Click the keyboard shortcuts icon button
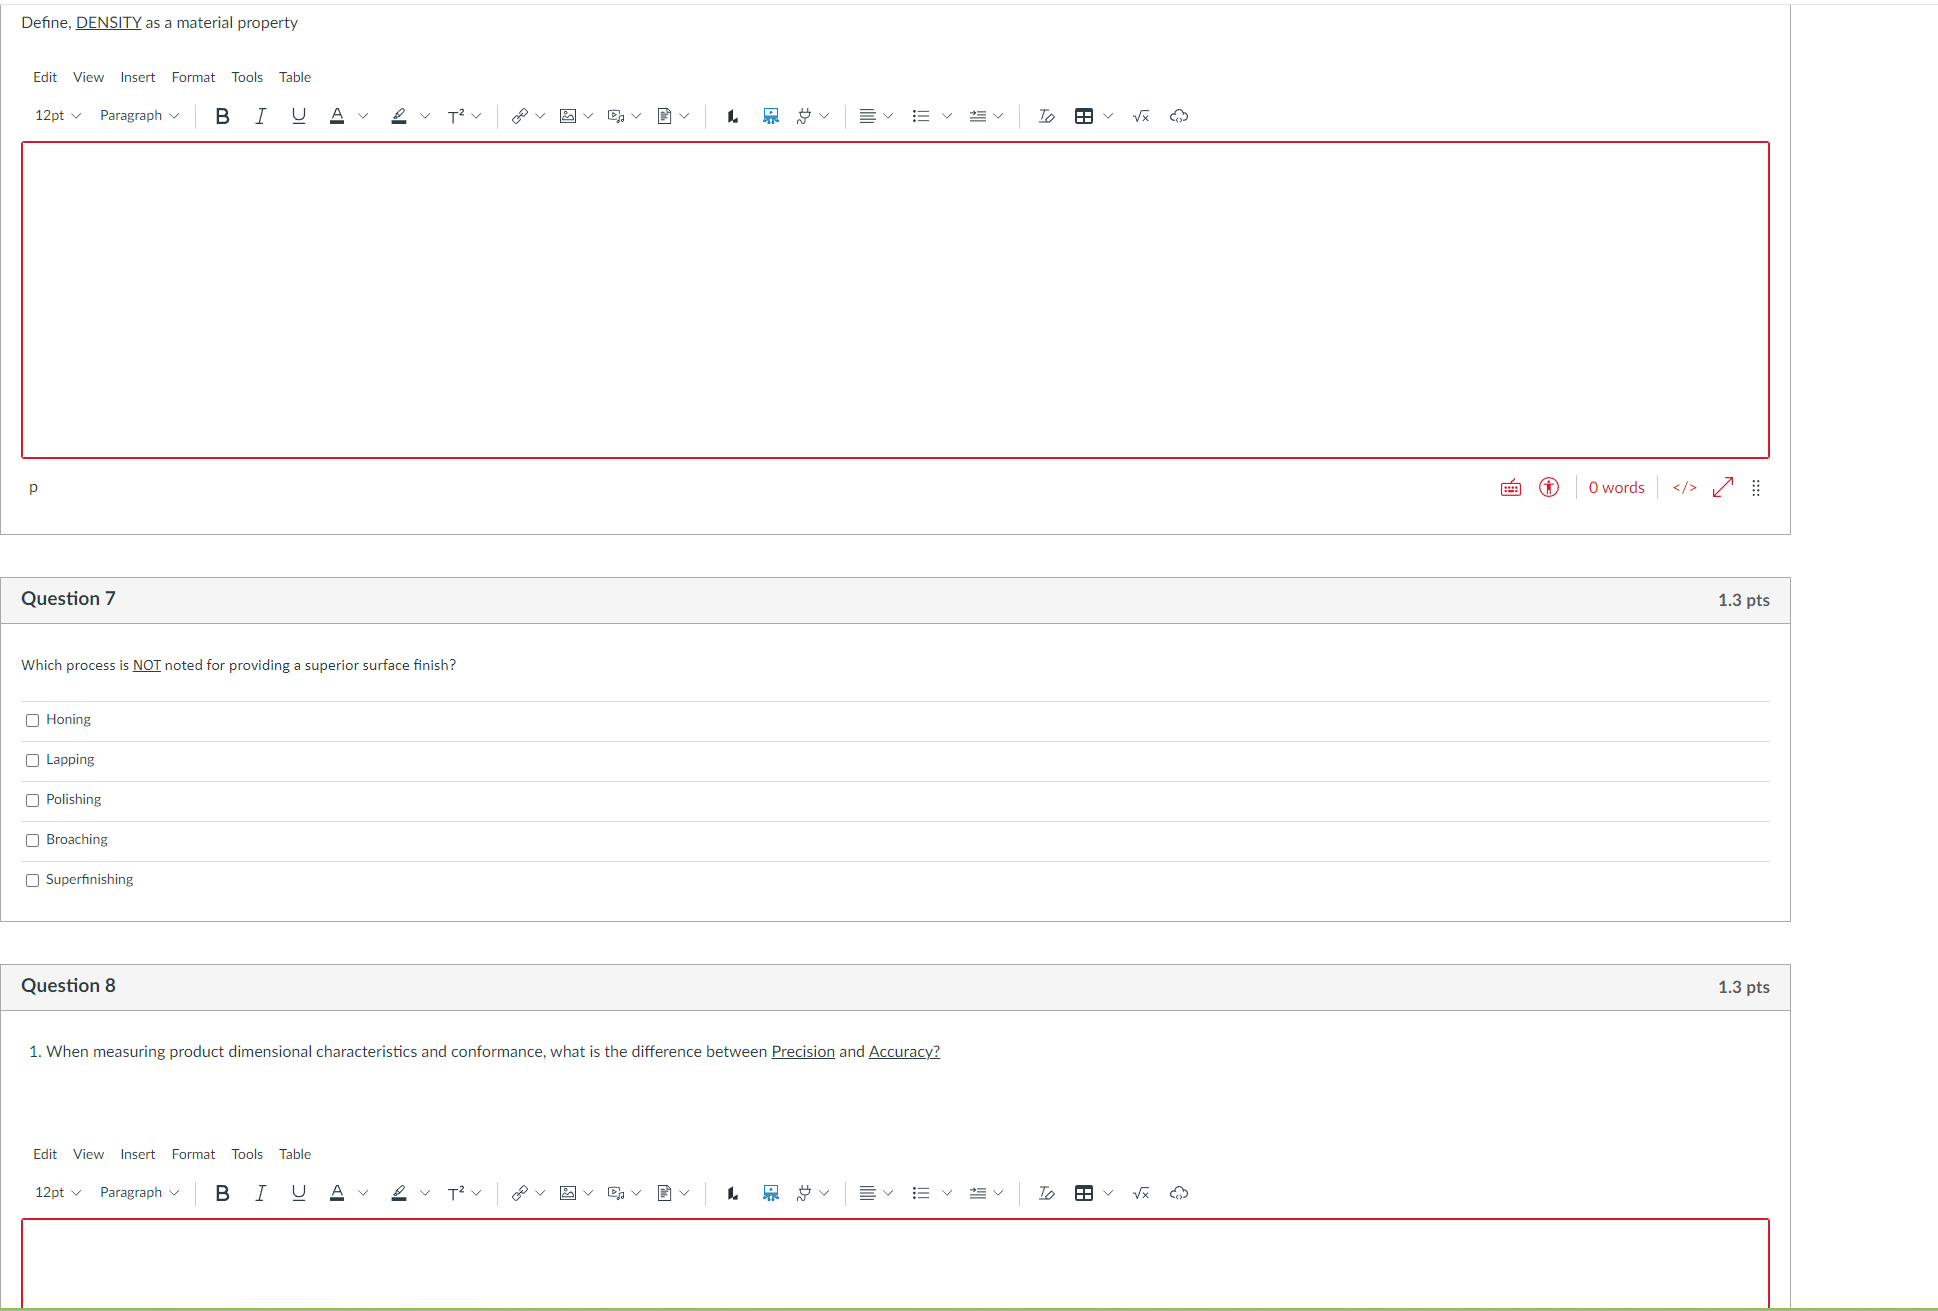 pos(1511,488)
